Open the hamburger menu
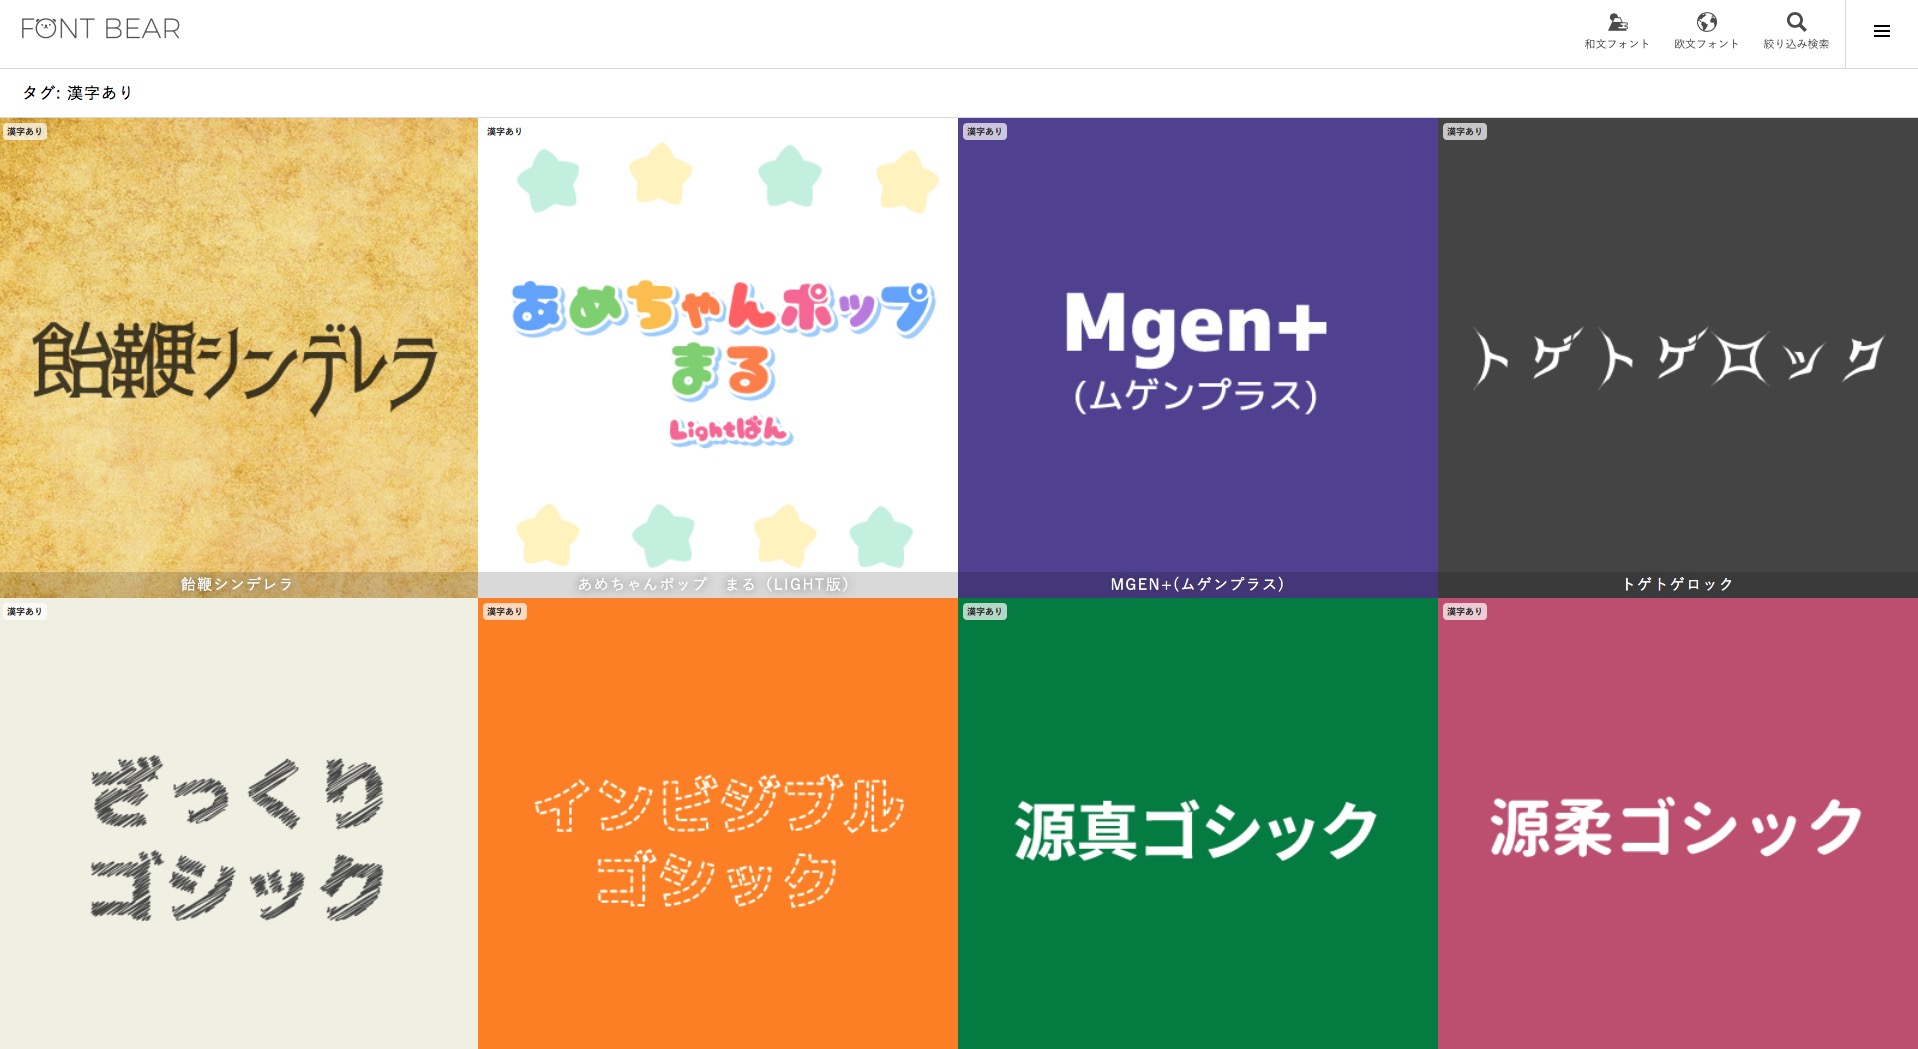 coord(1881,31)
